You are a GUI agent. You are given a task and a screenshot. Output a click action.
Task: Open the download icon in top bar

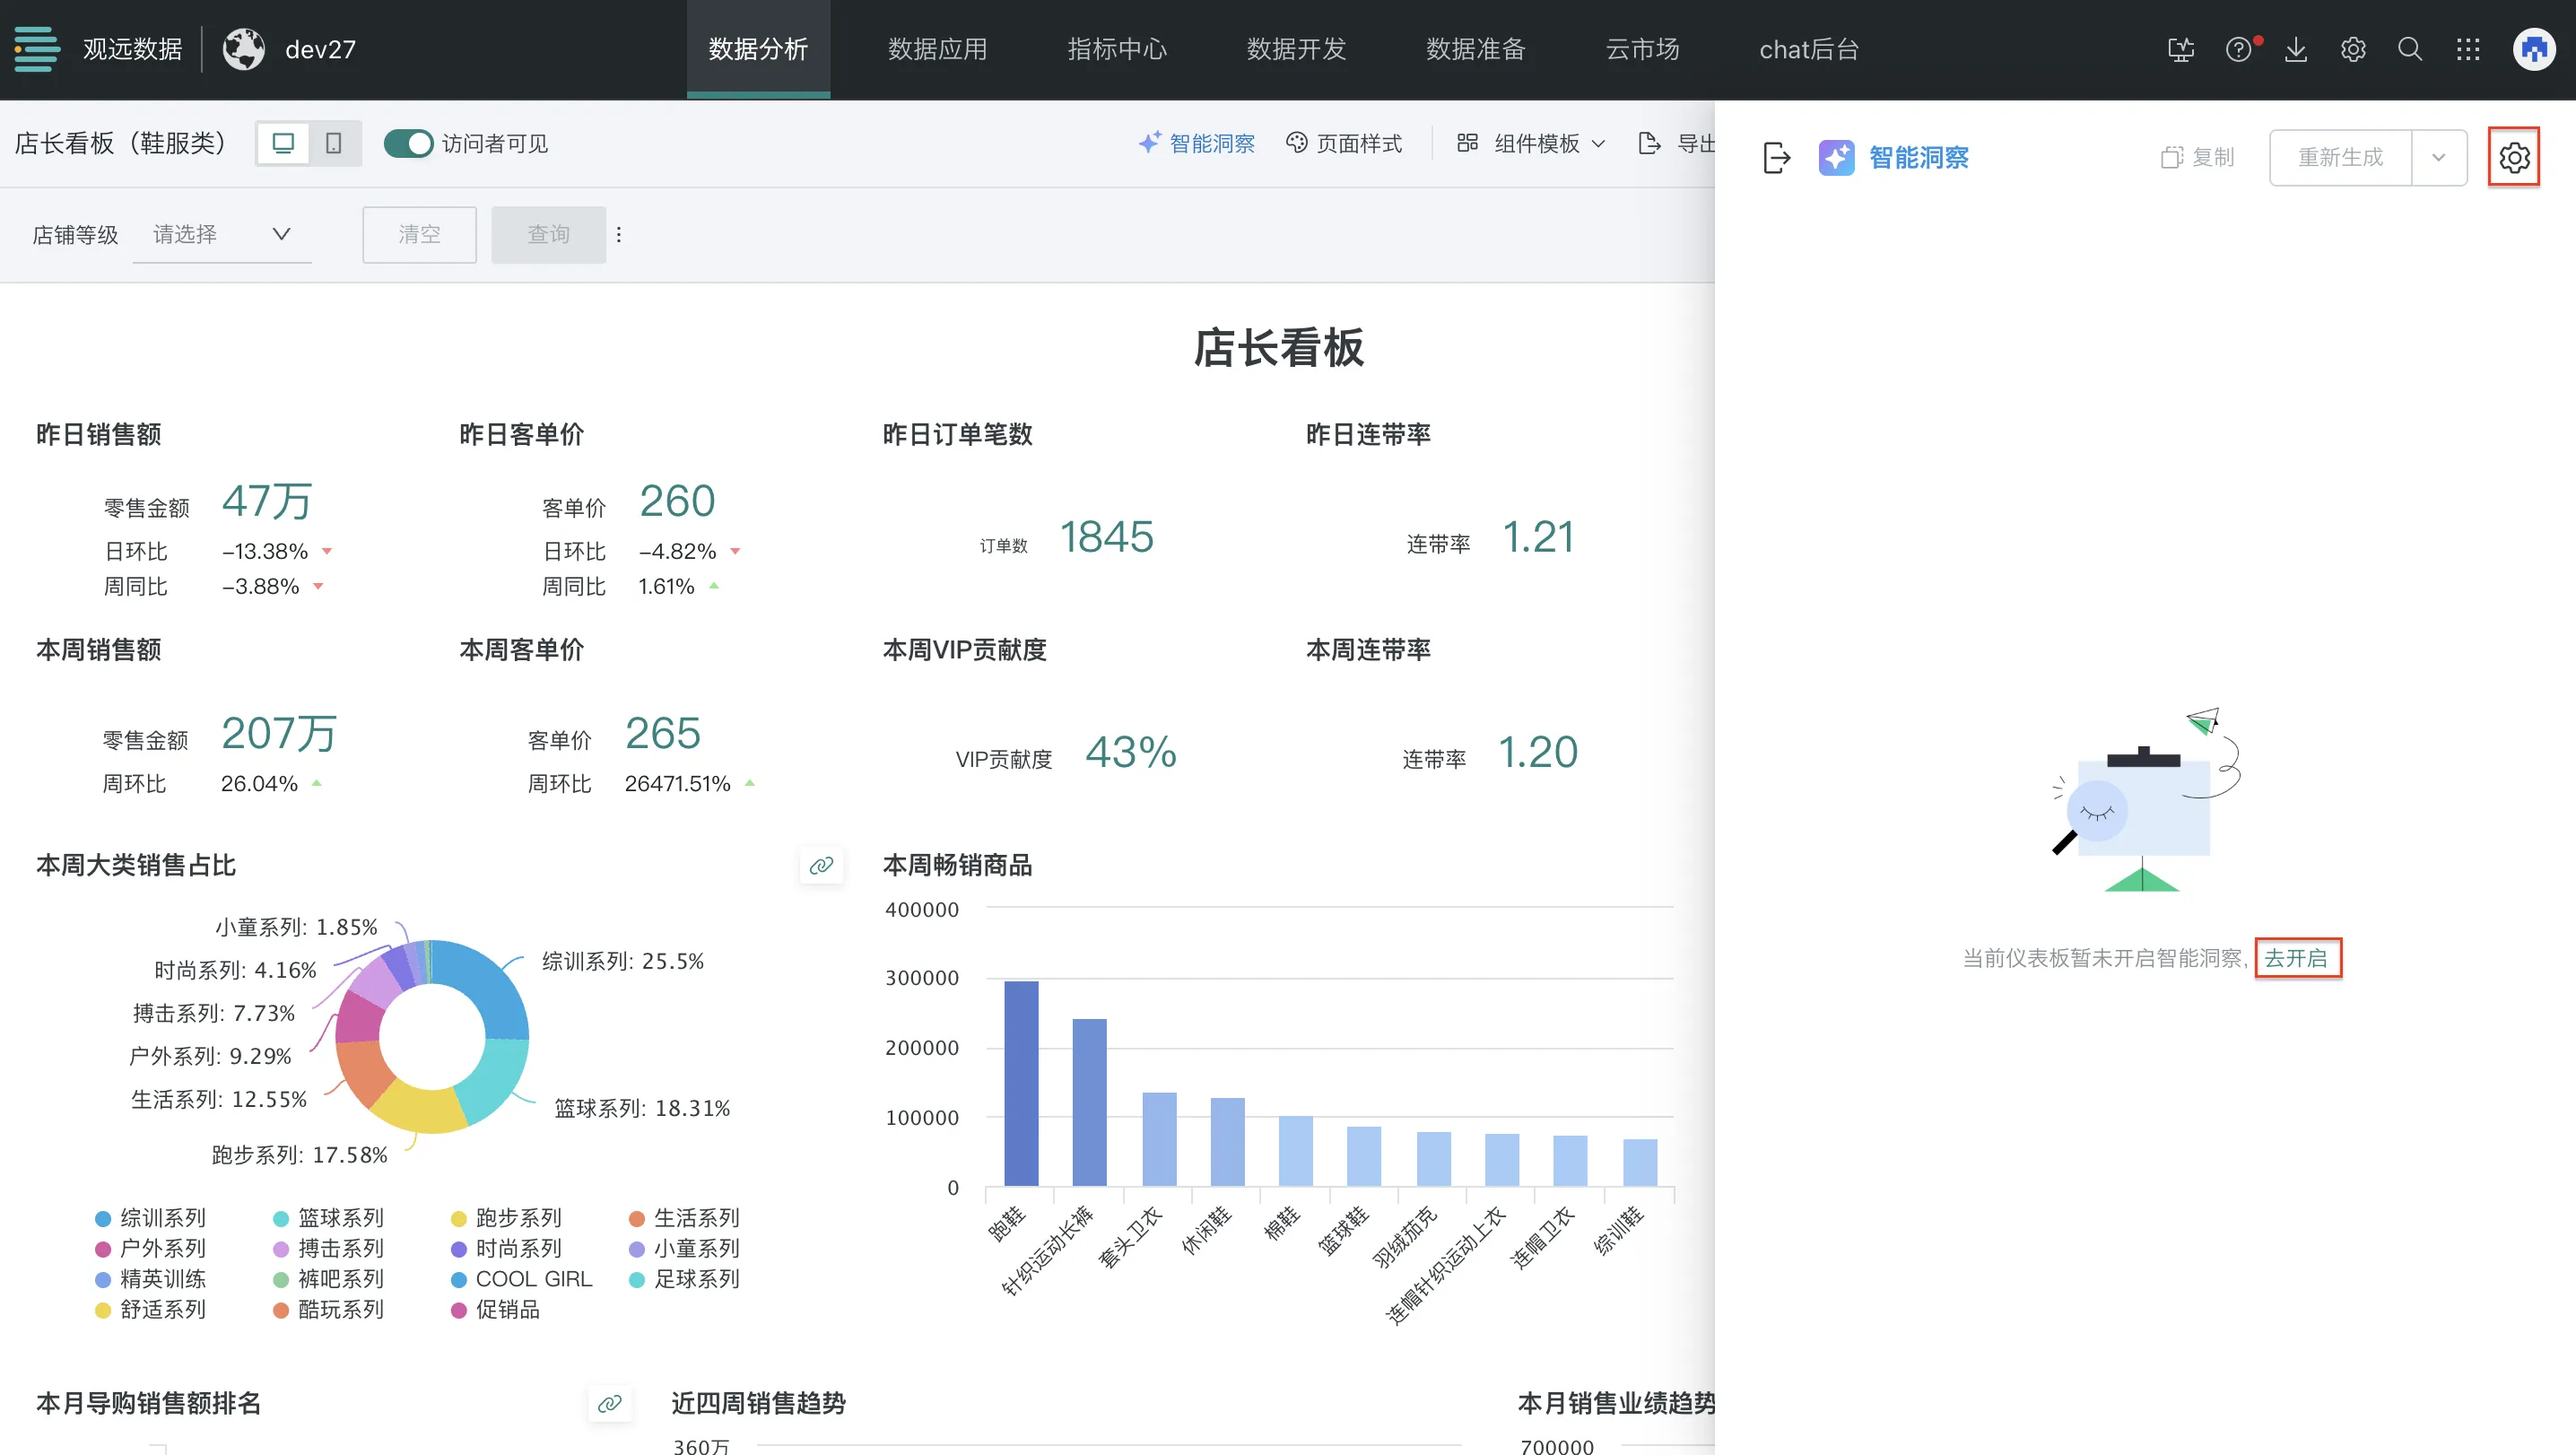2296,49
